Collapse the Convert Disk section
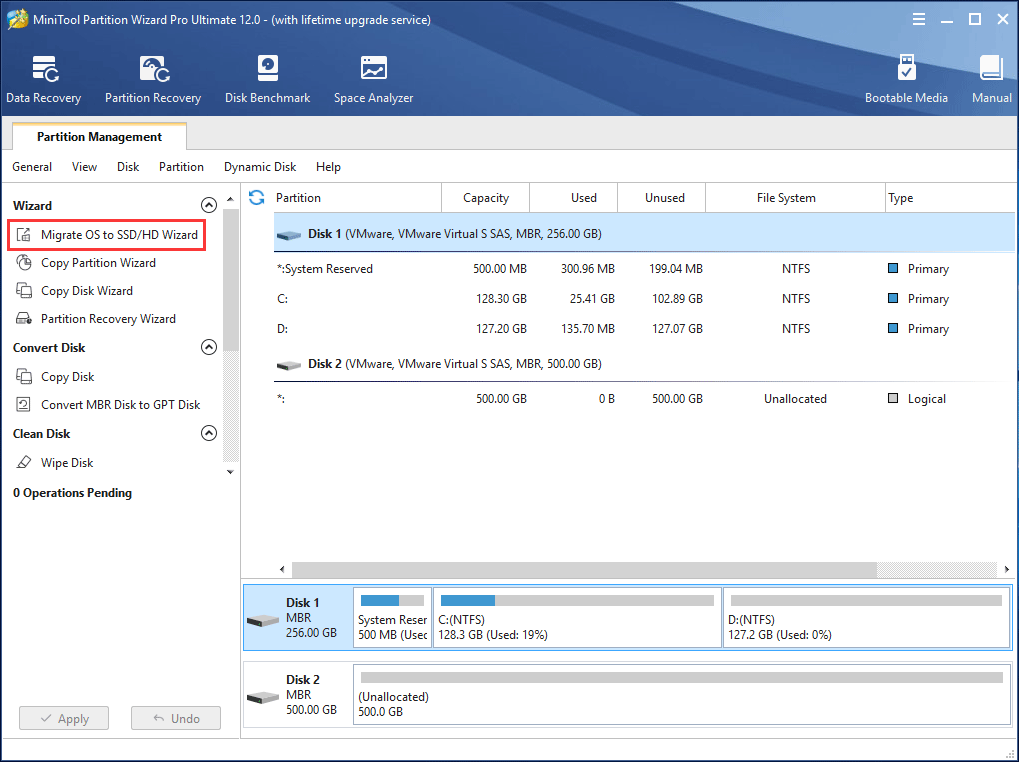Screen dimensions: 1019x762 [209, 348]
